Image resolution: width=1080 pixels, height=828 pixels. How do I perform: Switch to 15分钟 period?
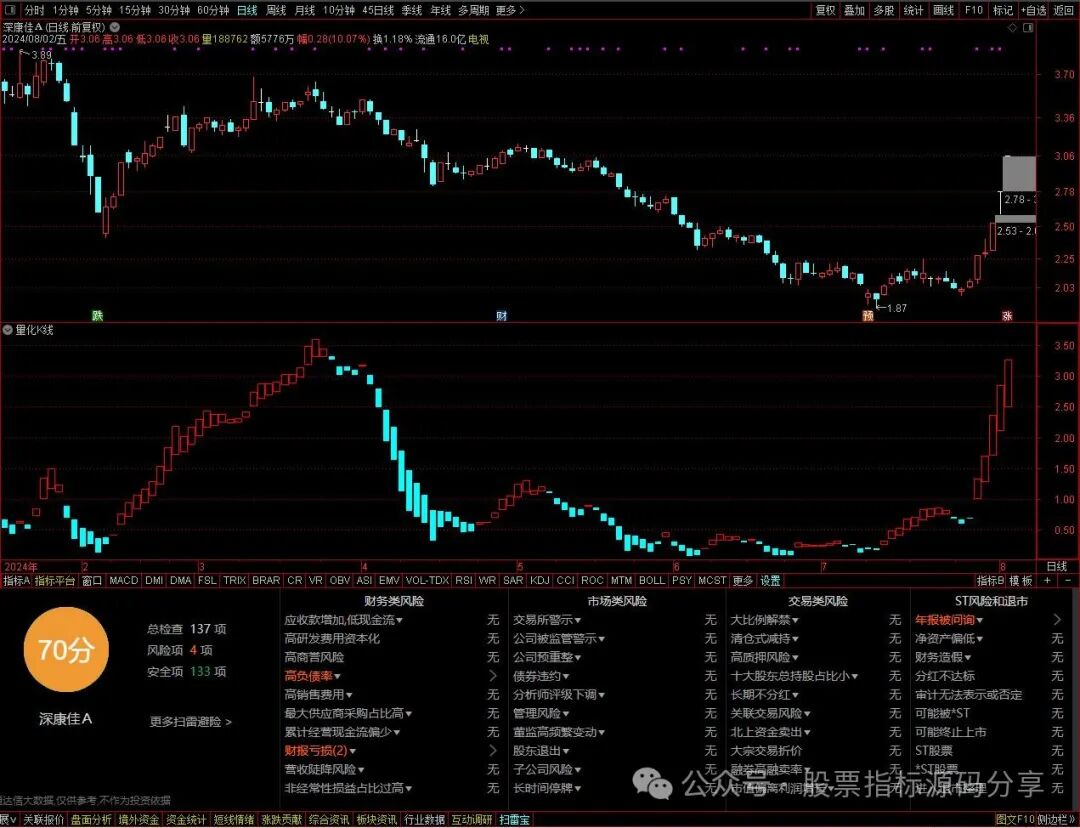134,10
